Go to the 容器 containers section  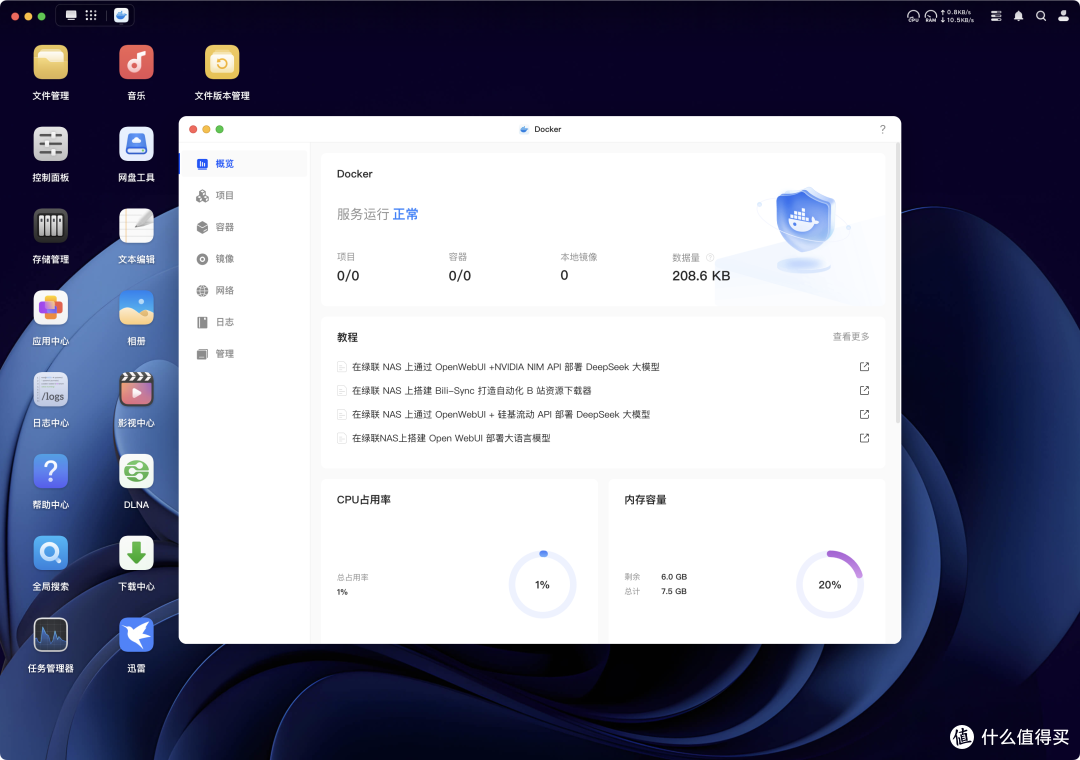[244, 227]
